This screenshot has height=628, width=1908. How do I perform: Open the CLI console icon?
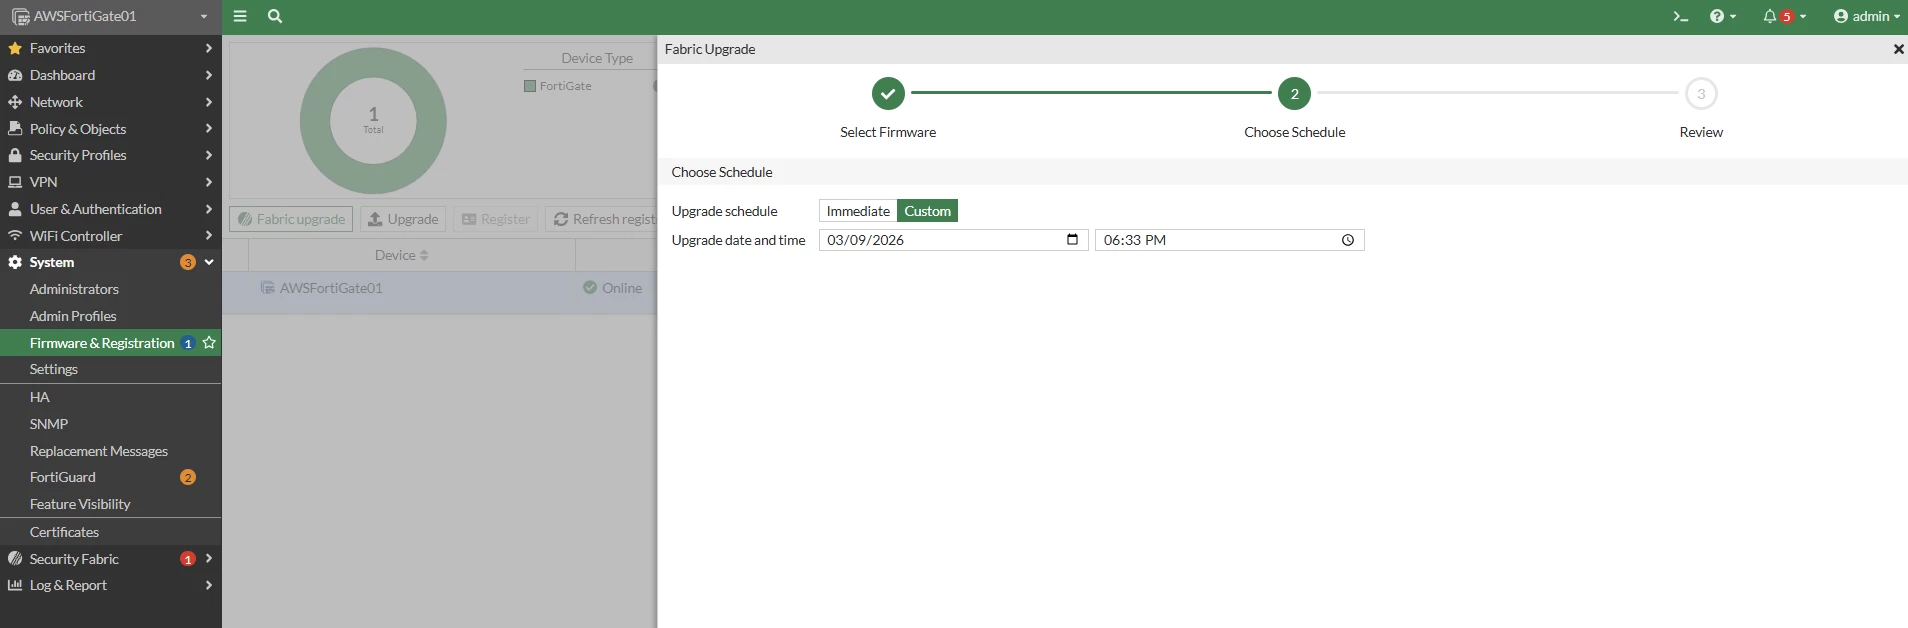(x=1681, y=16)
